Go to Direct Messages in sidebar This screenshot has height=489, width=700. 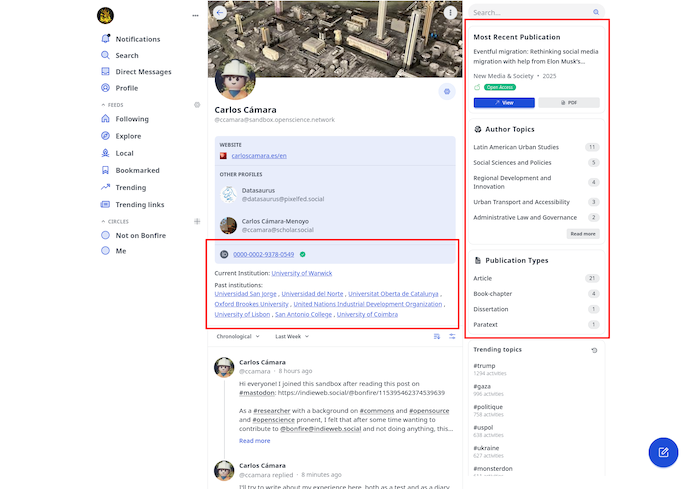pos(143,72)
